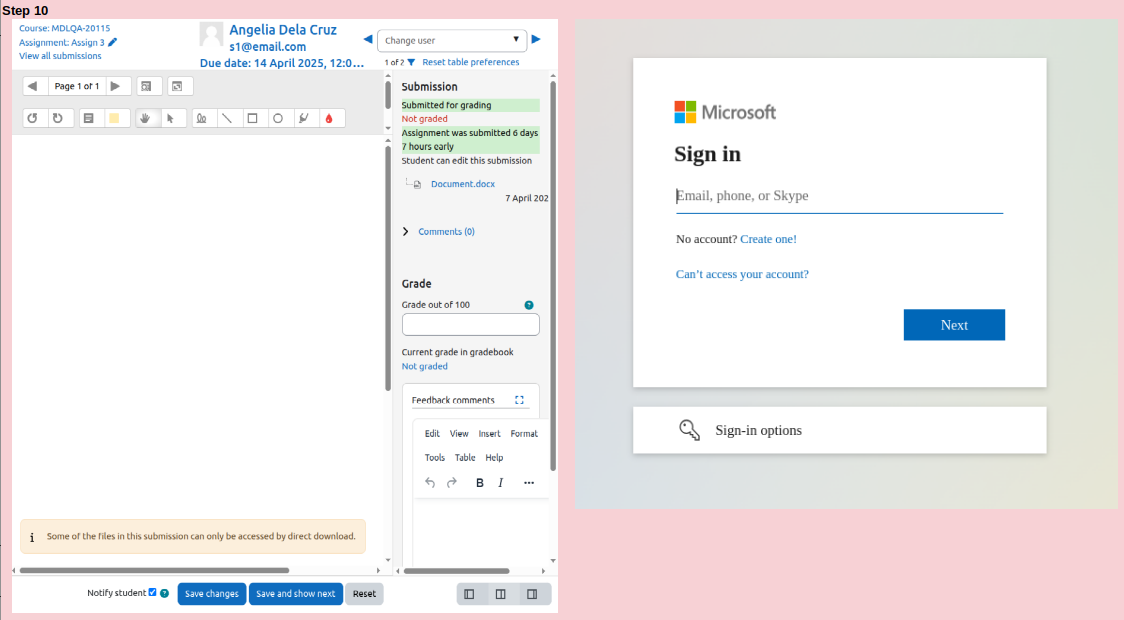
Task: Open search comments tool
Action: click(x=146, y=86)
